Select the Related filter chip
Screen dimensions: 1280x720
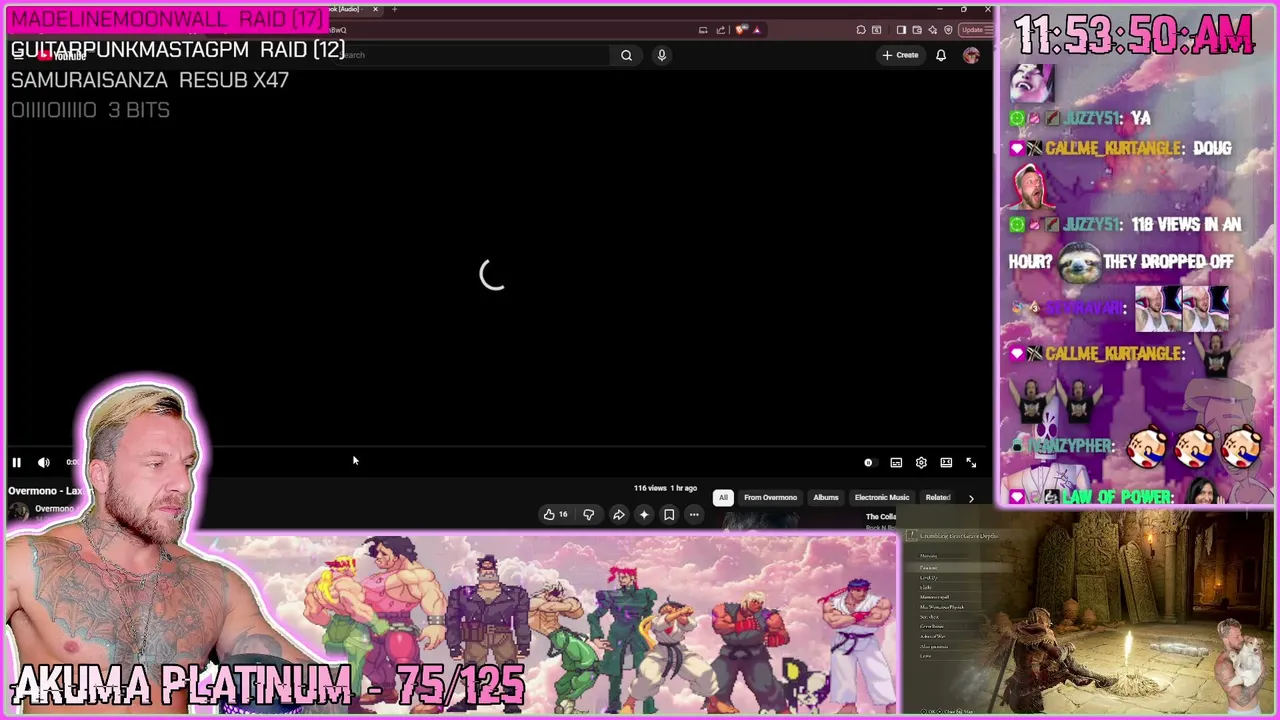tap(938, 497)
